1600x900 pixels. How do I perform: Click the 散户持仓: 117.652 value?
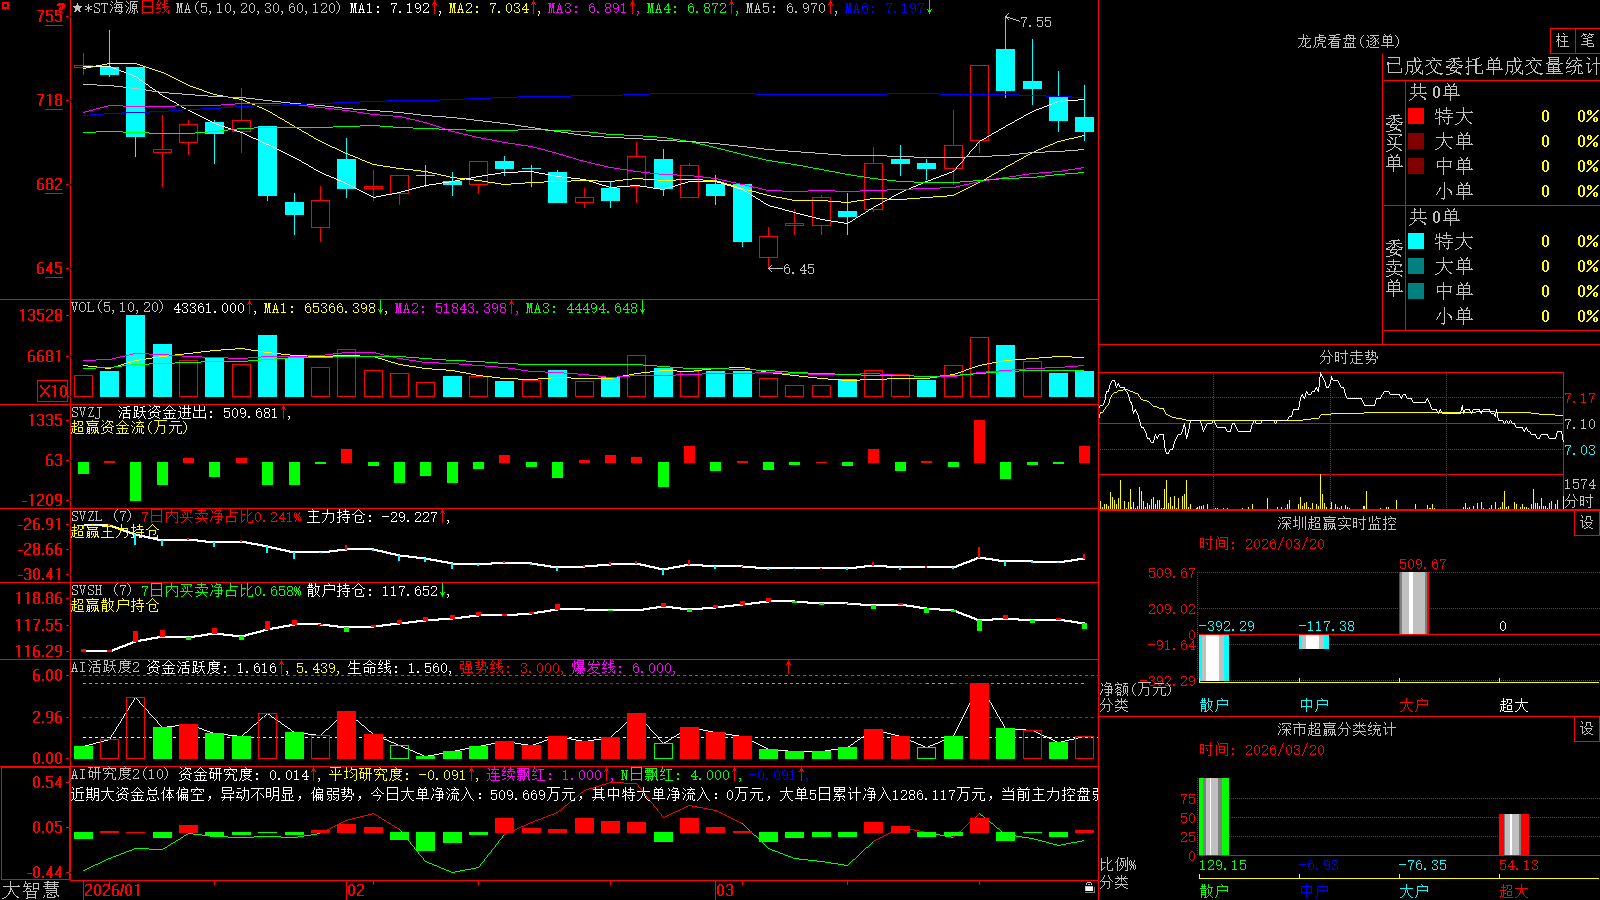(377, 591)
